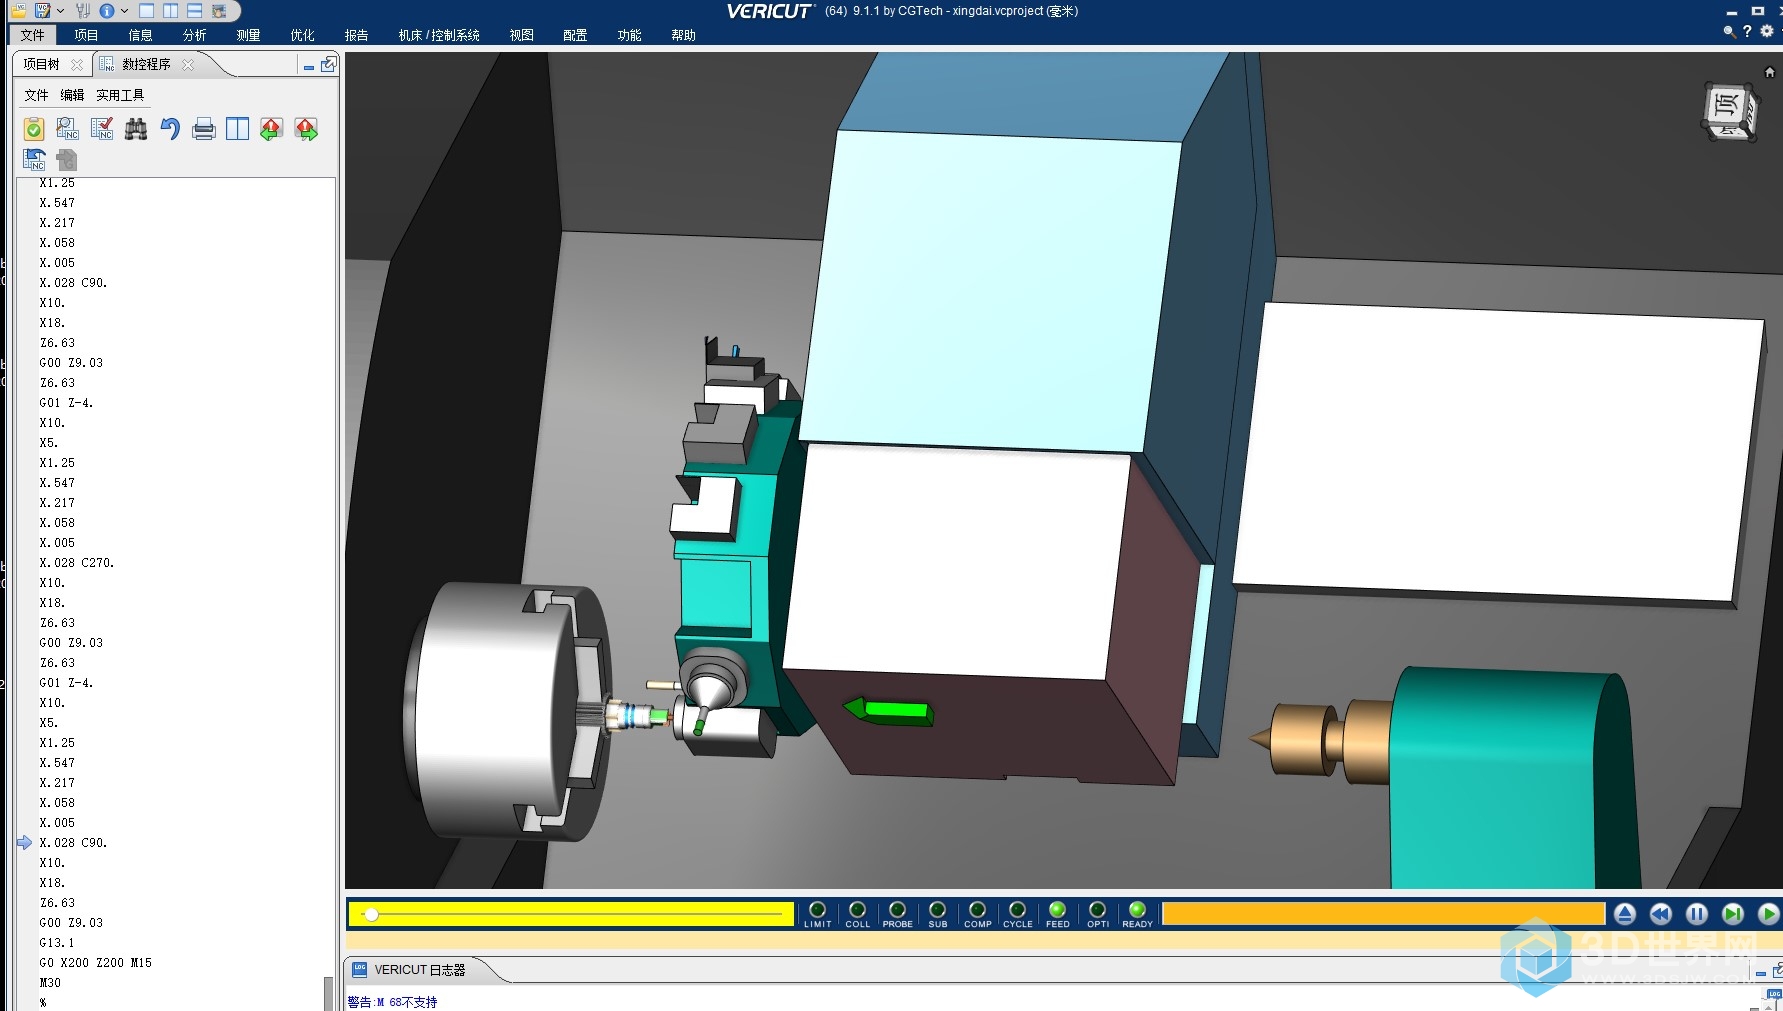Screen dimensions: 1783x1011
Task: Click the NC magnifier review icon
Action: (68, 129)
